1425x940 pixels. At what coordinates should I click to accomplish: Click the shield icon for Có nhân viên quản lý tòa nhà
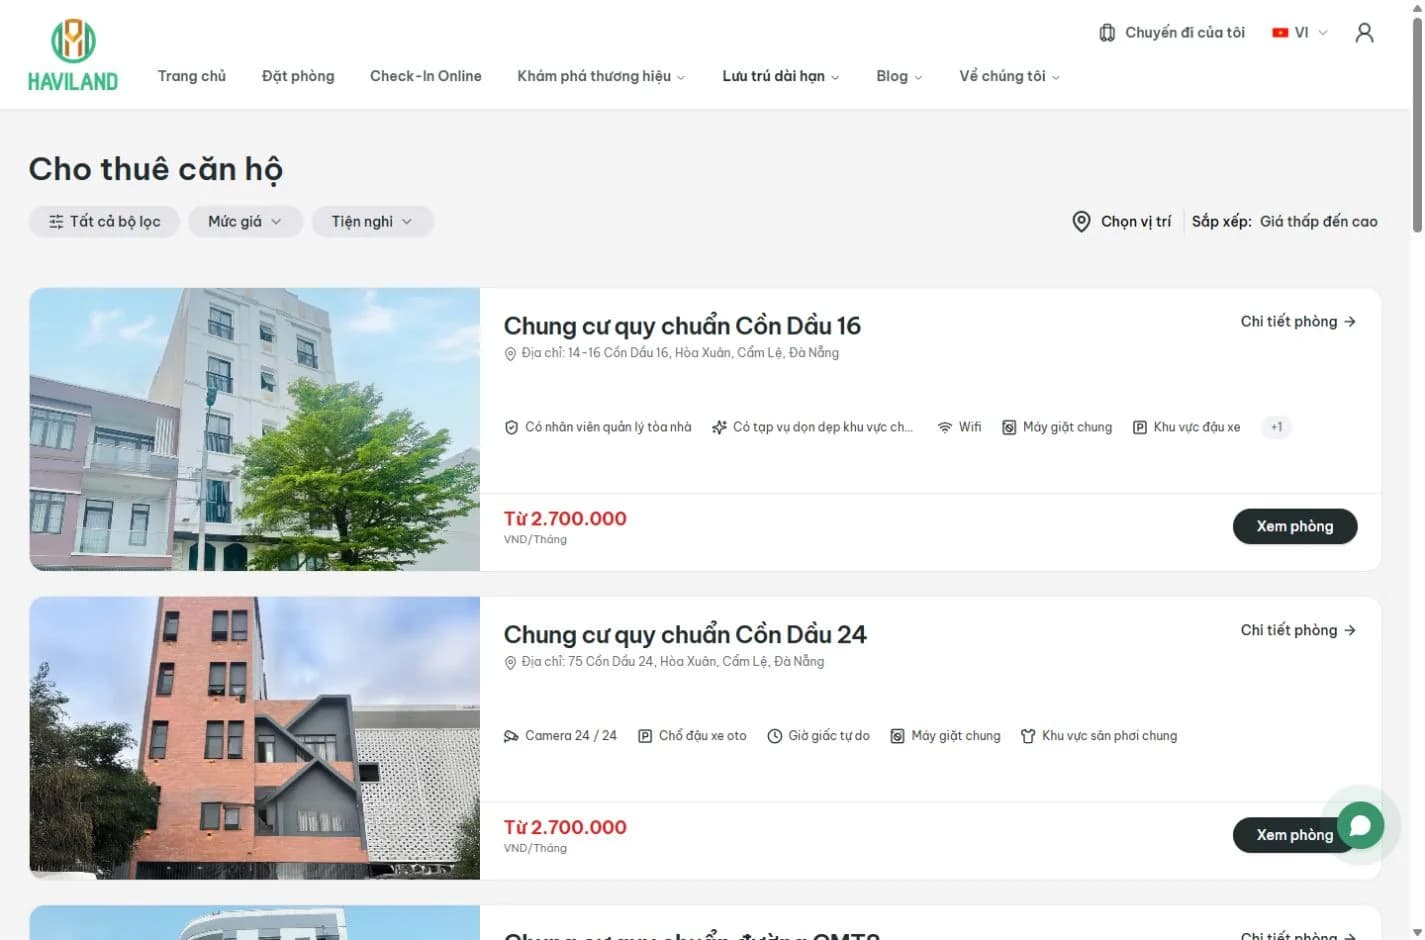tap(511, 427)
